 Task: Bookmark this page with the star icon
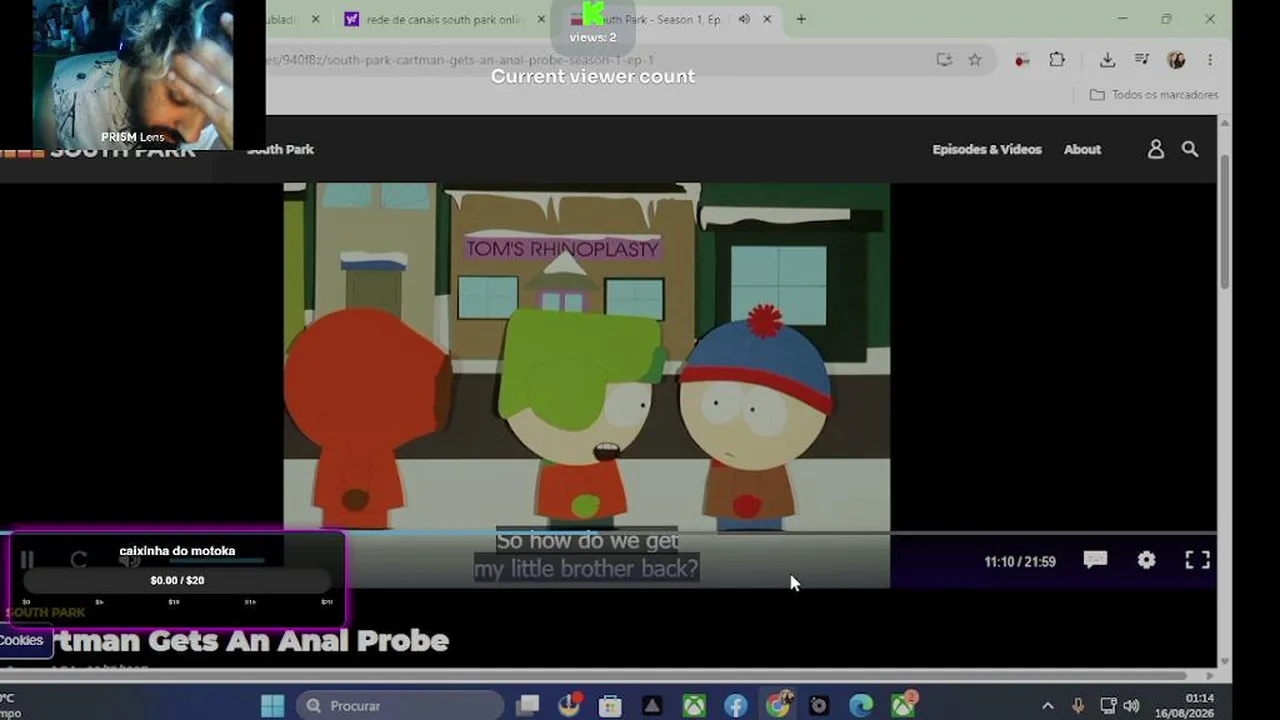click(x=975, y=60)
